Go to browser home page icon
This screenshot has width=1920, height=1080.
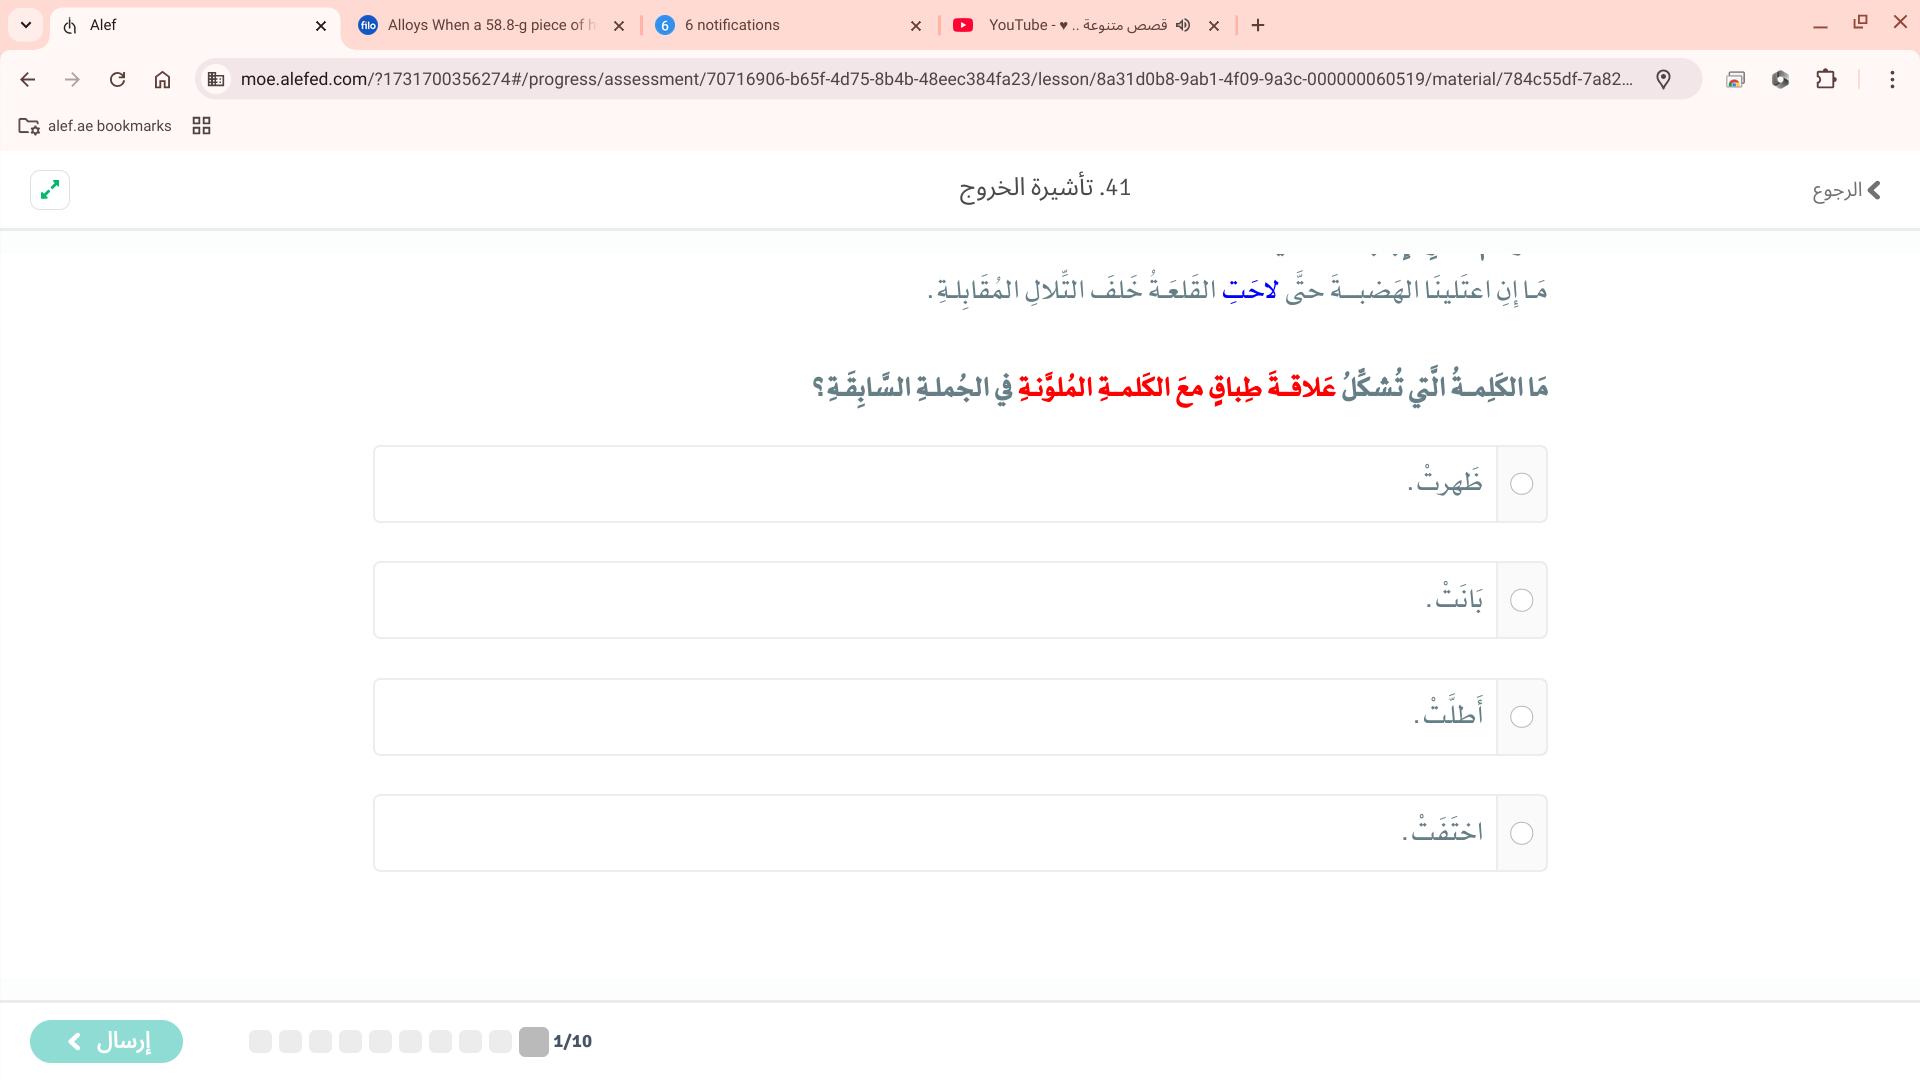[x=162, y=79]
